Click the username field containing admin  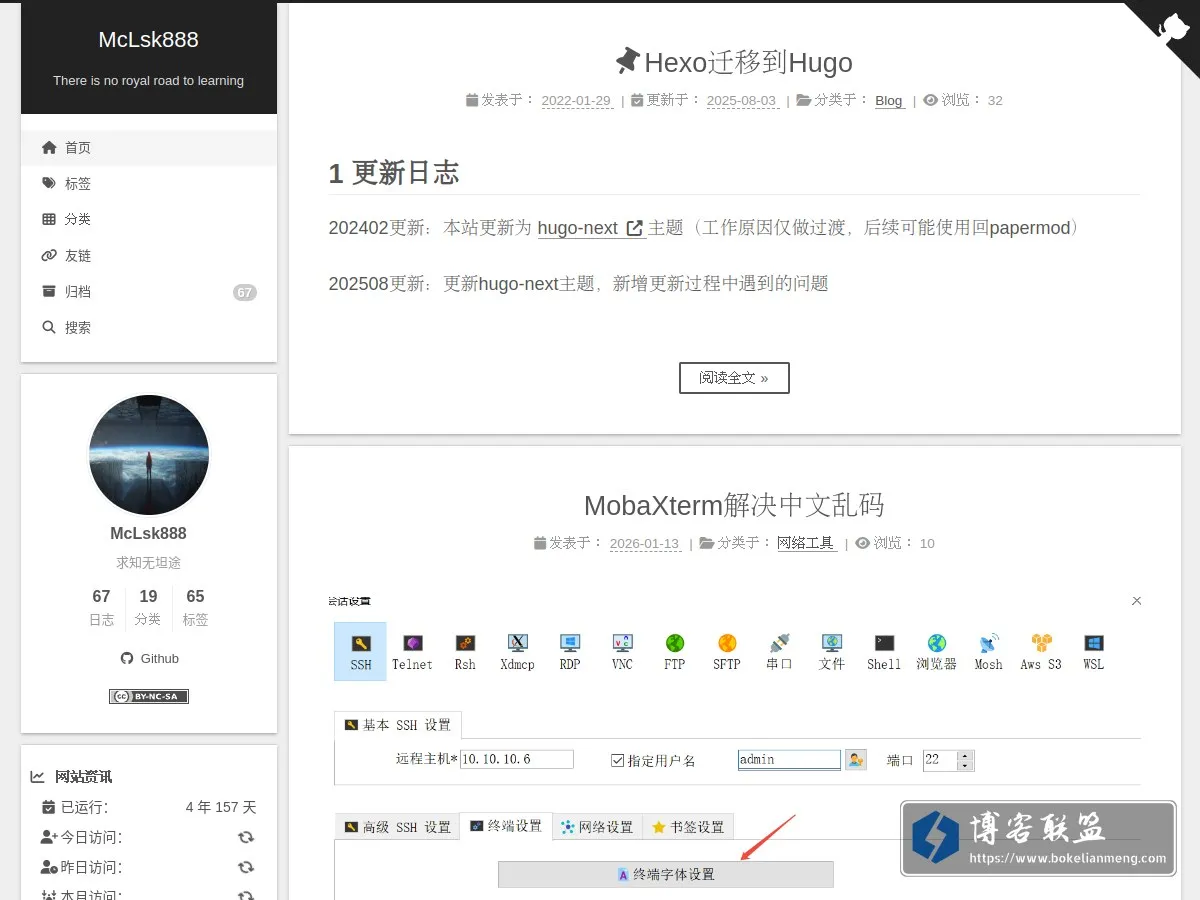(x=789, y=760)
